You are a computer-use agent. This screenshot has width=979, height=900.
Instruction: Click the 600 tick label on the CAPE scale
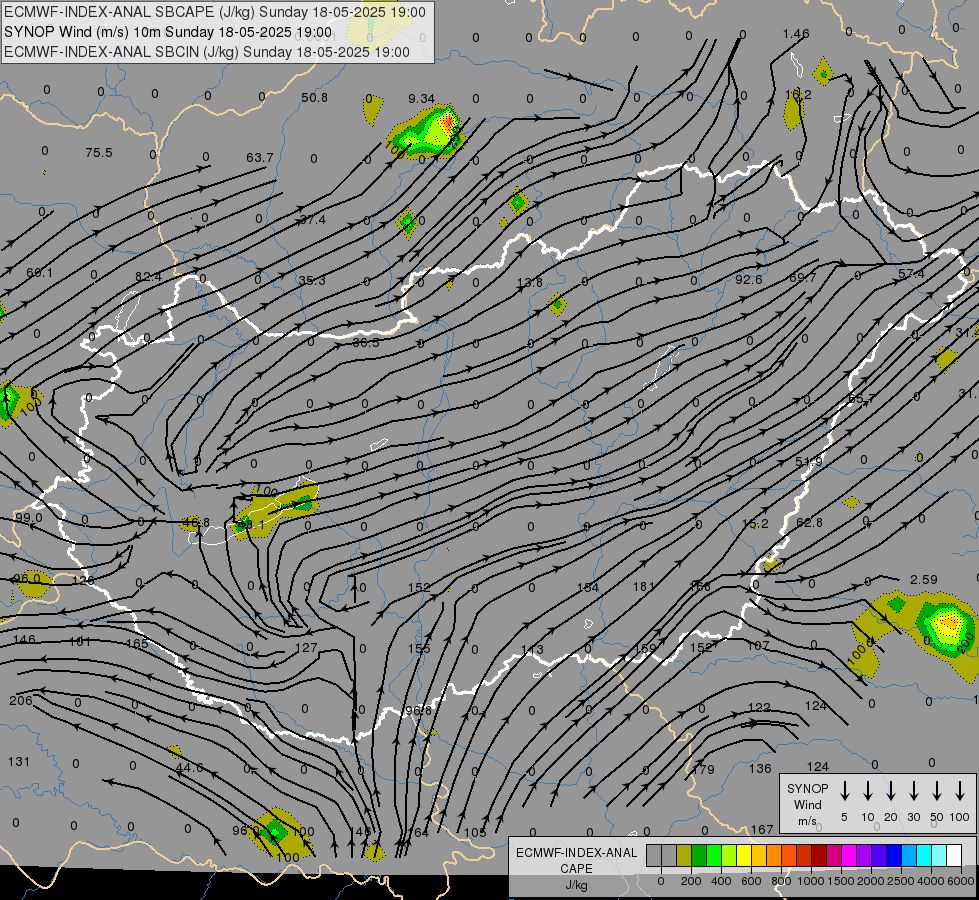click(751, 881)
